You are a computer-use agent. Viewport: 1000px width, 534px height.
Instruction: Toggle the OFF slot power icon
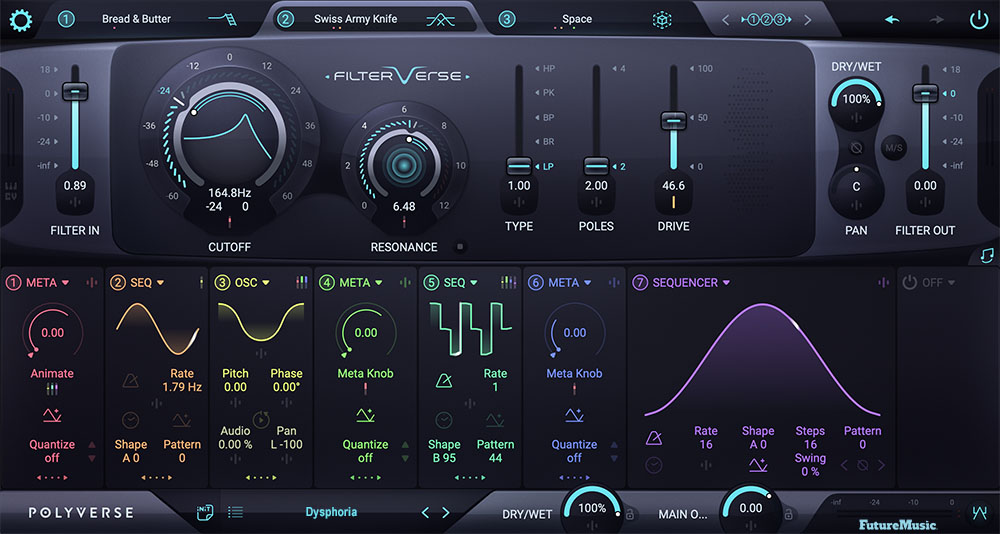tap(909, 283)
